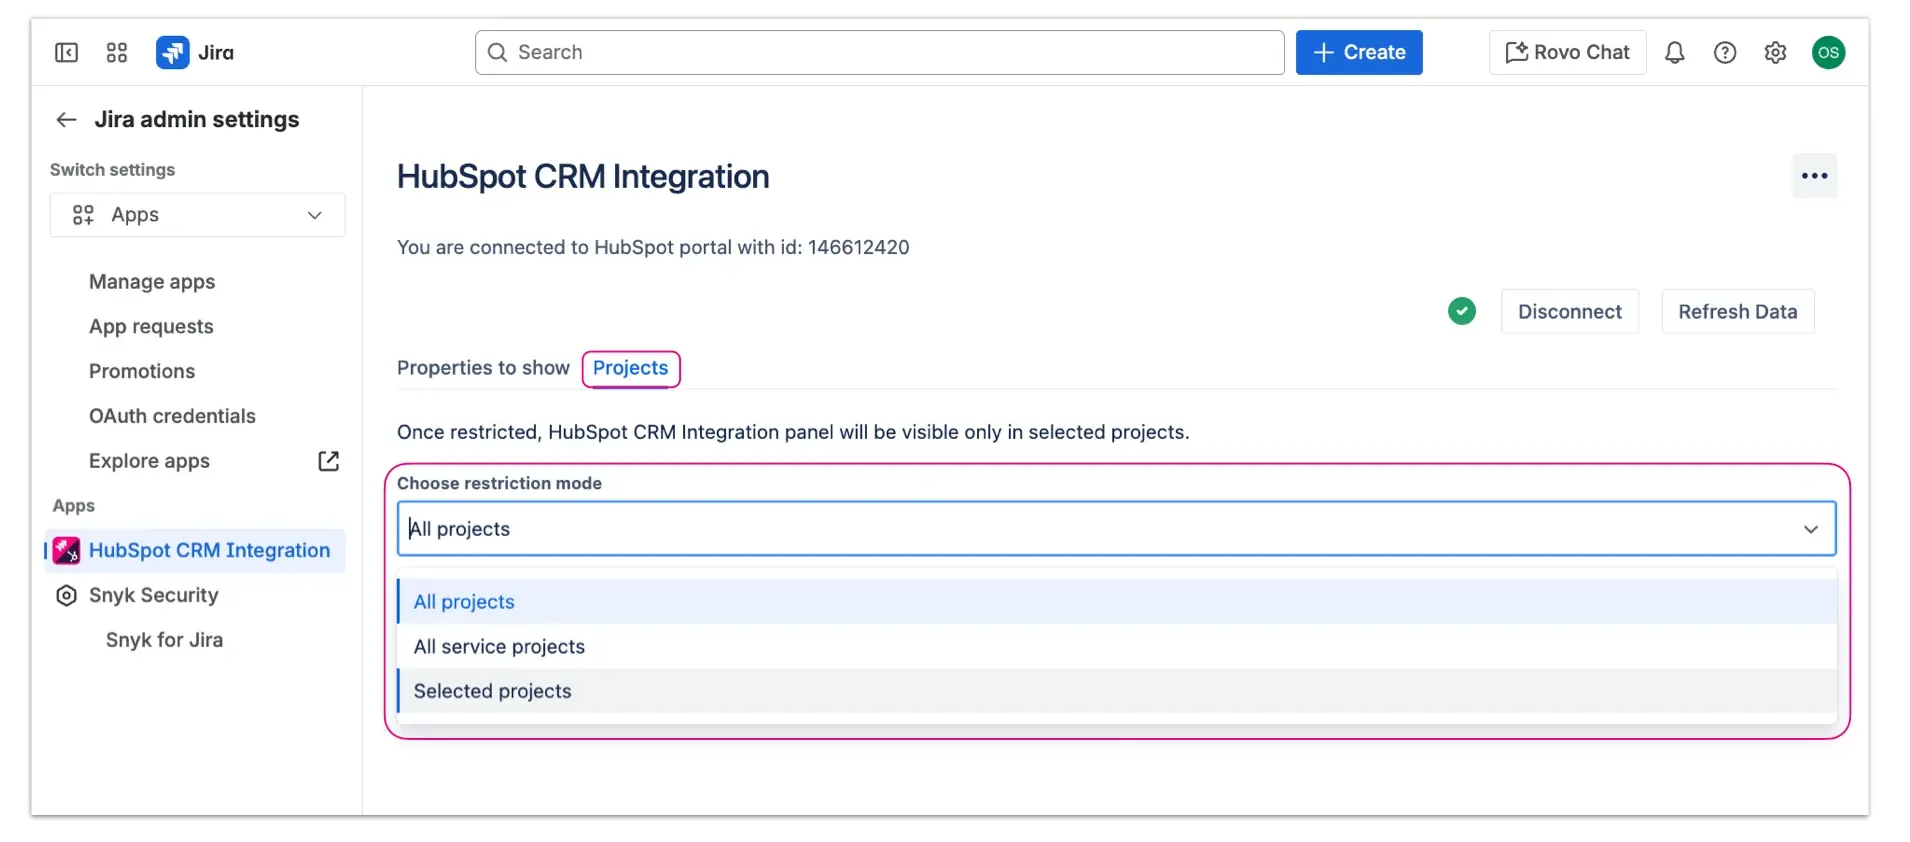Choose the All projects option in list
The width and height of the screenshot is (1910, 842).
point(1117,602)
